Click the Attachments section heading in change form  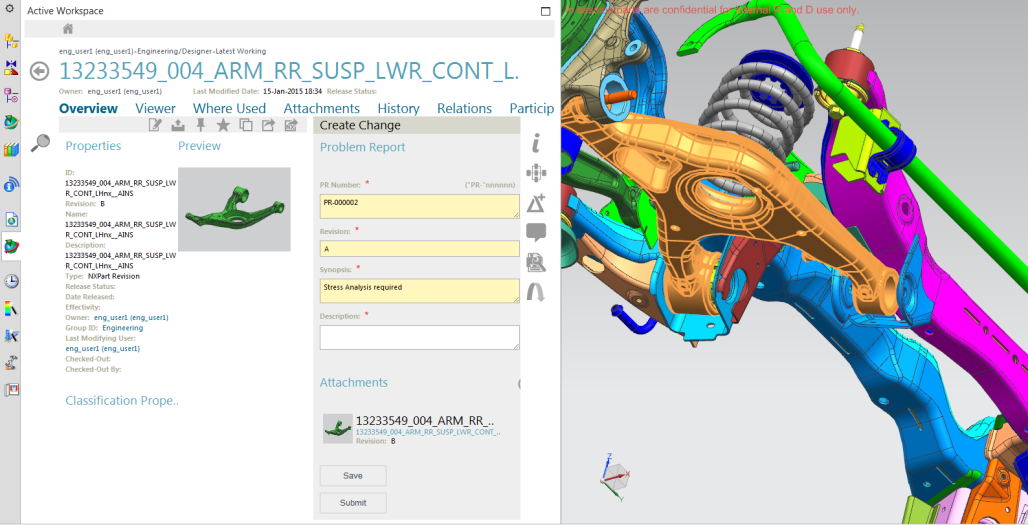coord(354,383)
